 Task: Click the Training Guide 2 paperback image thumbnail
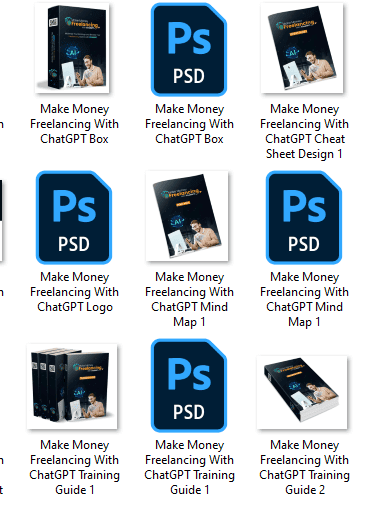302,393
